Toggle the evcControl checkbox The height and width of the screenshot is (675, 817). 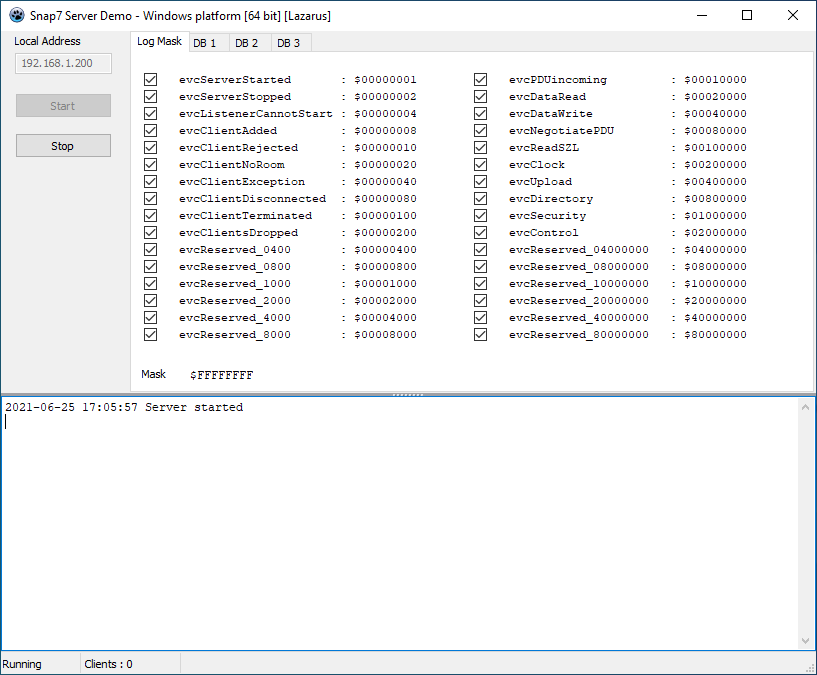tap(480, 232)
